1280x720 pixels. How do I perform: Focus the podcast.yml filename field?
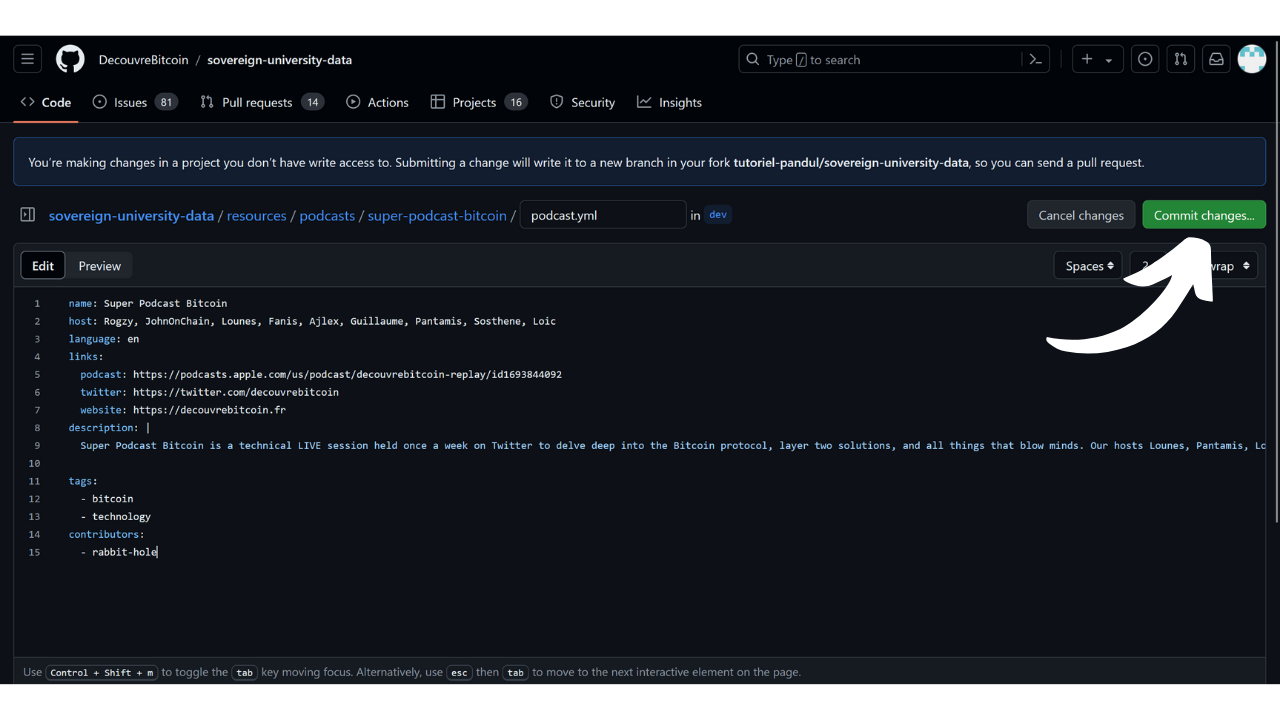(x=603, y=215)
